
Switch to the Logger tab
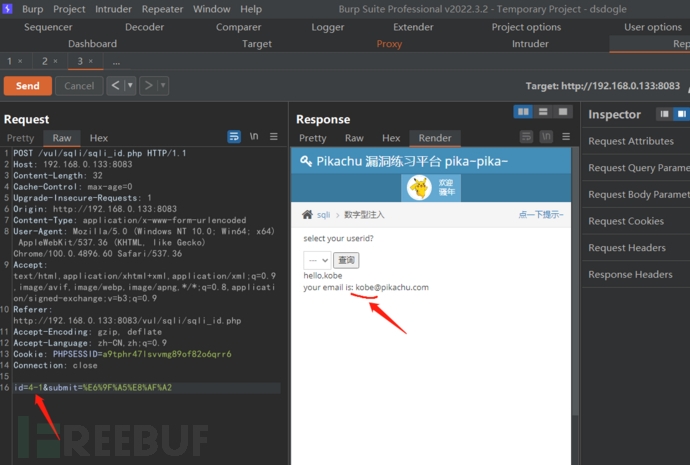tap(327, 27)
